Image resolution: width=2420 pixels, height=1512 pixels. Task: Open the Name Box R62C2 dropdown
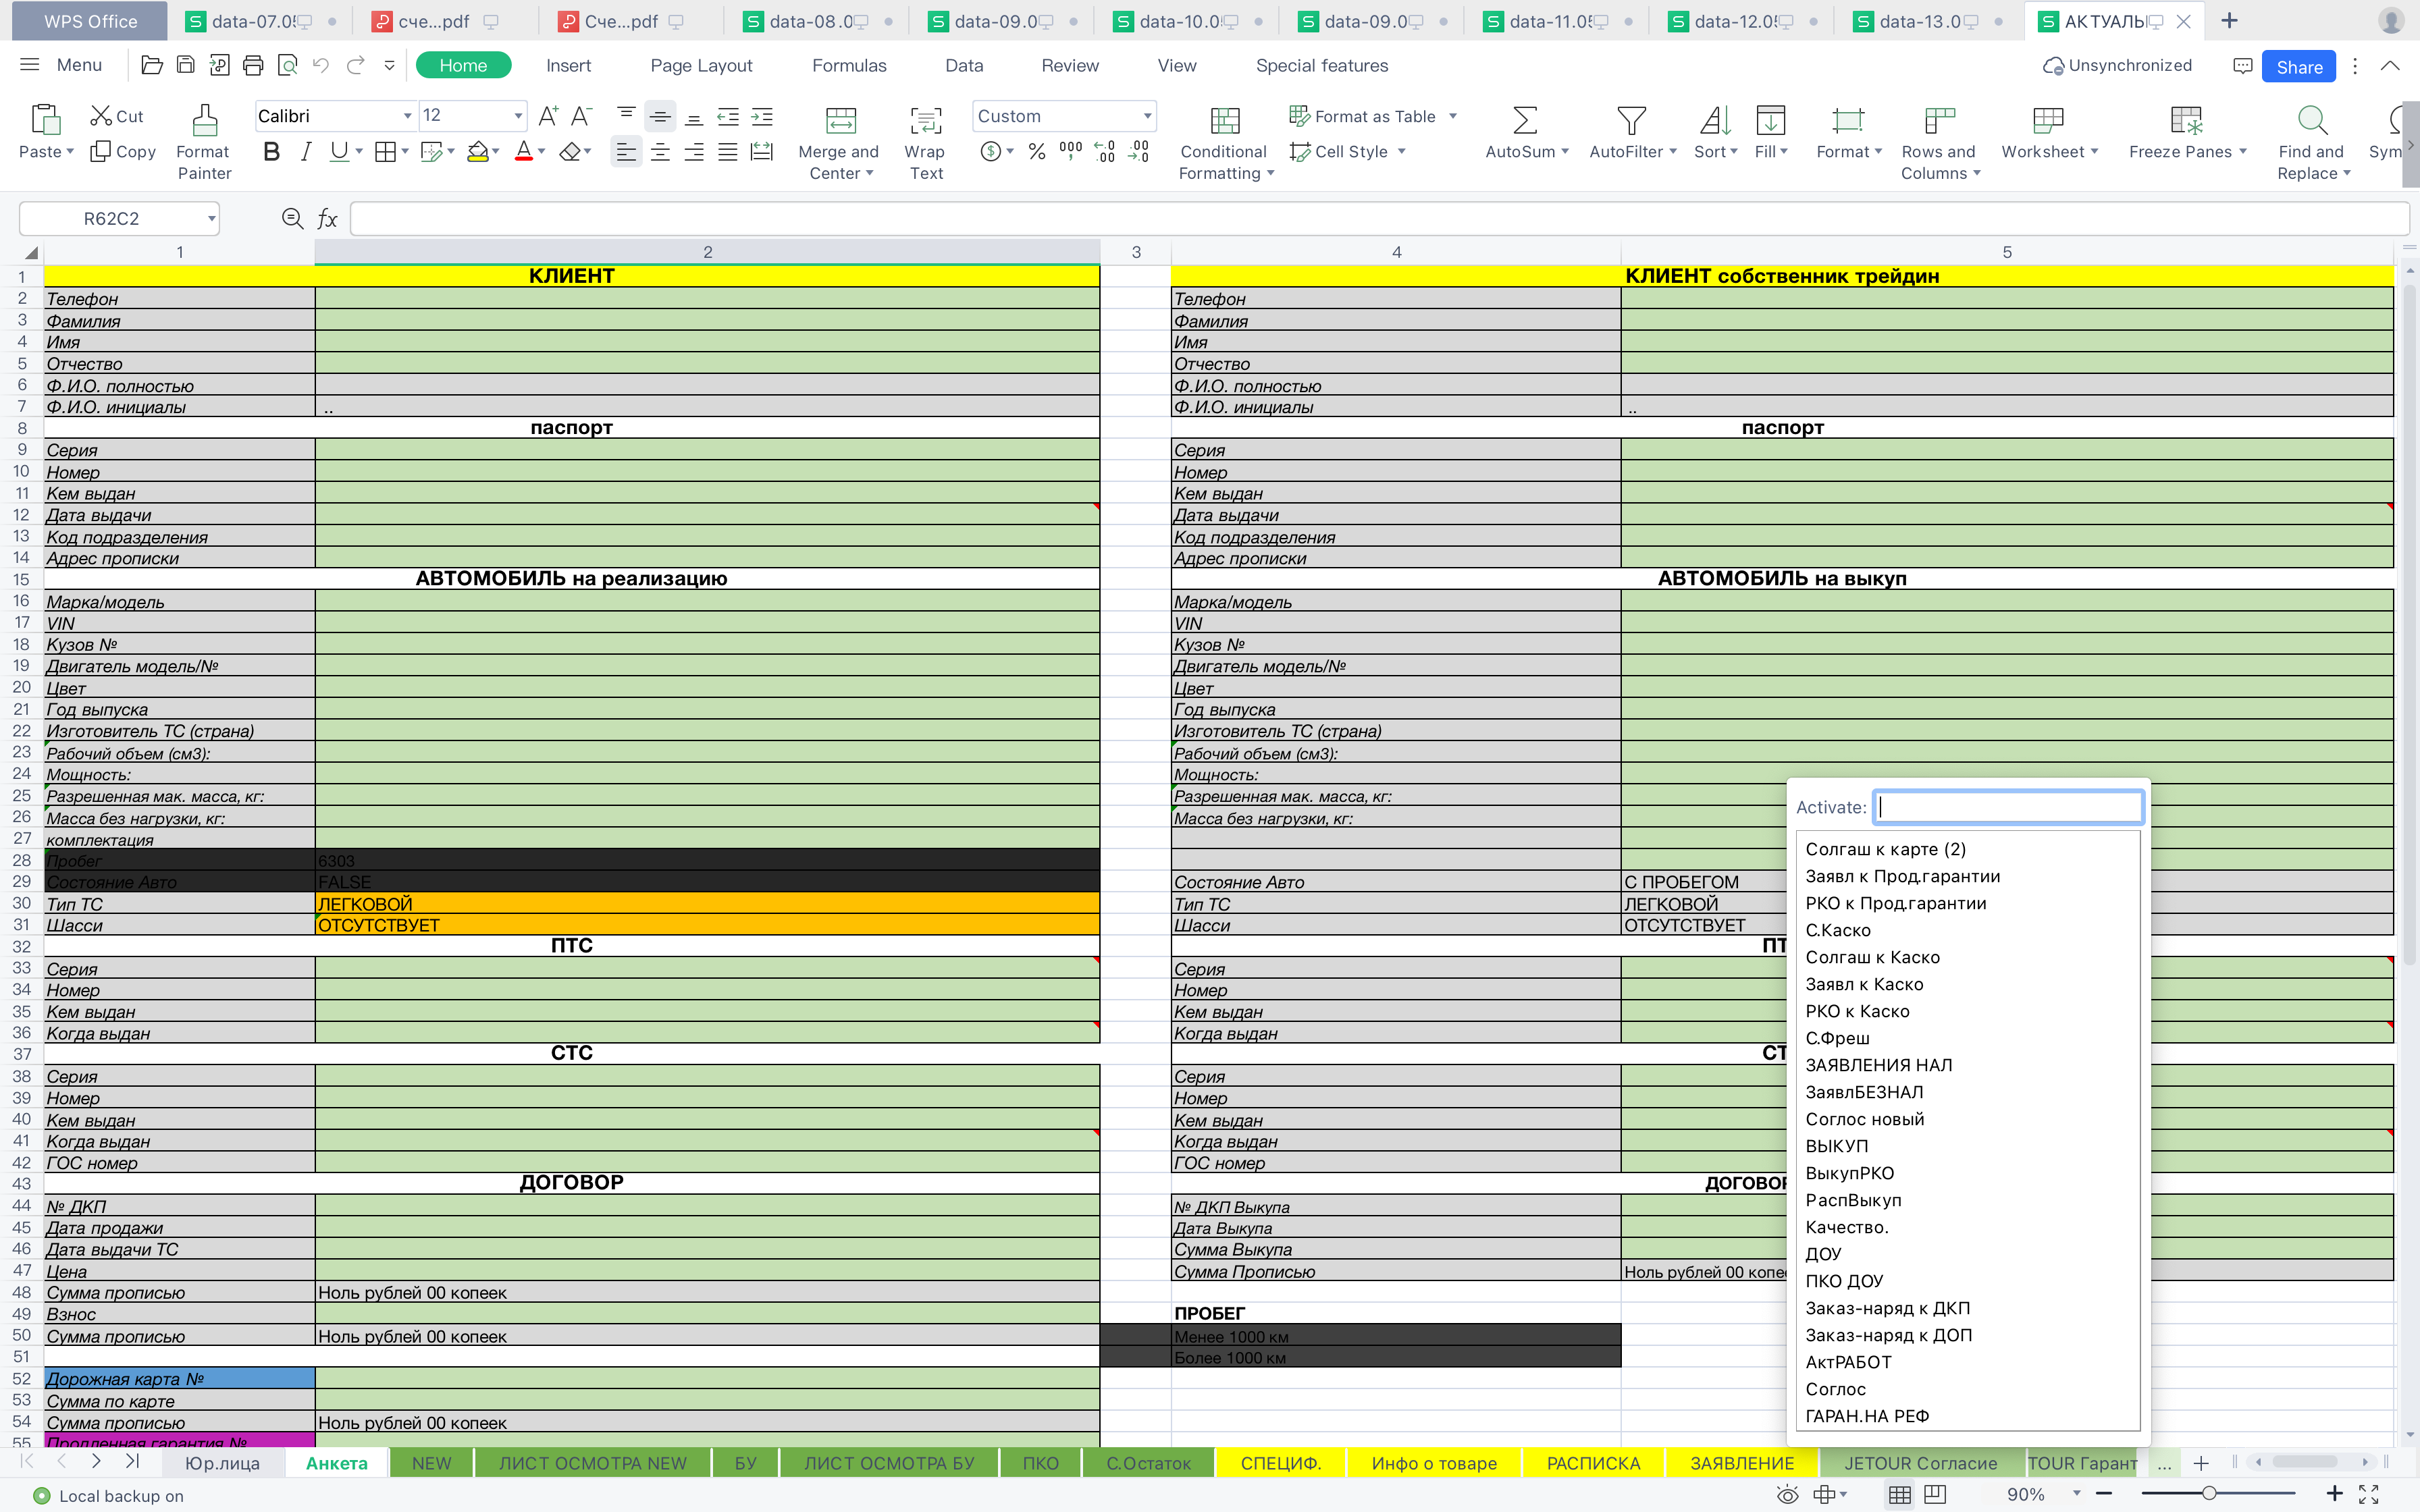211,219
